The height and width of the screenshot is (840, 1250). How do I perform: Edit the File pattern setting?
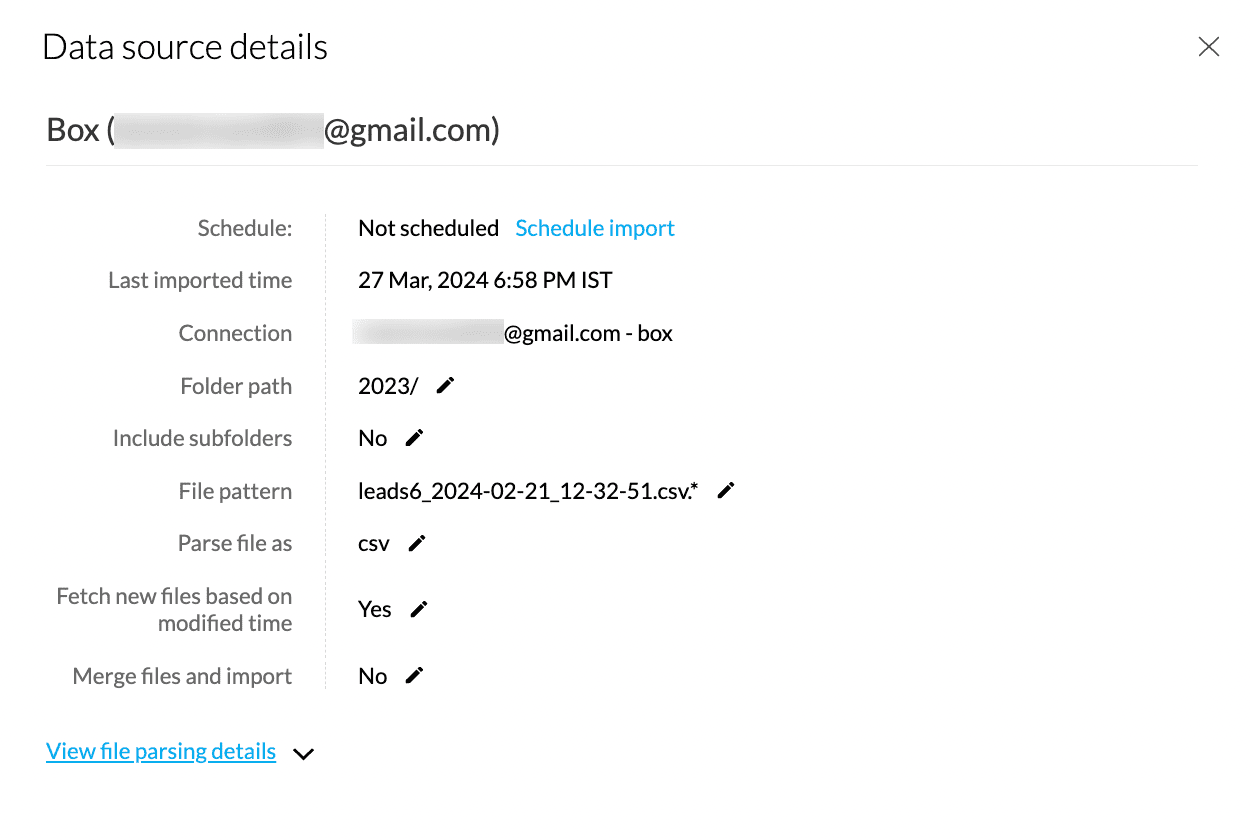(726, 490)
